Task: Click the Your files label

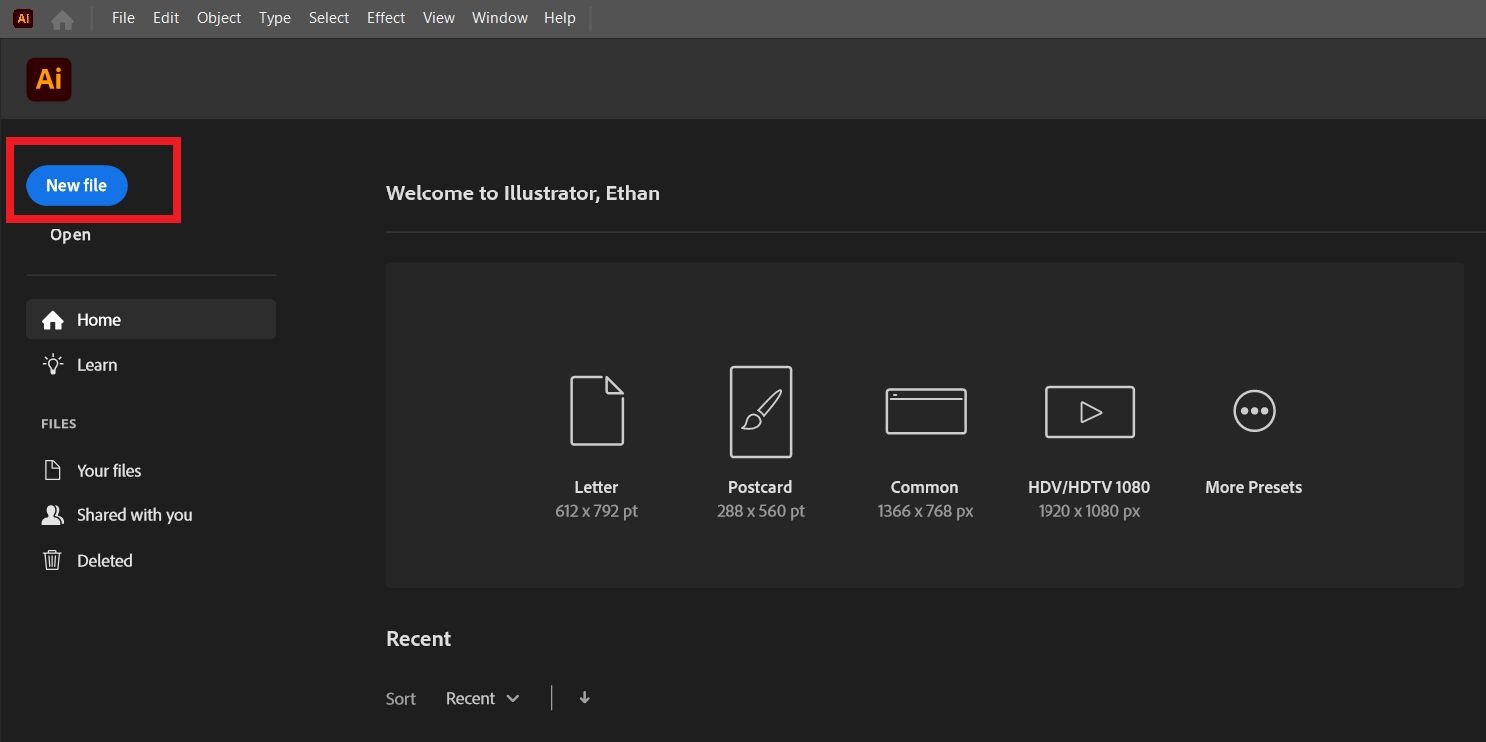Action: [x=109, y=471]
